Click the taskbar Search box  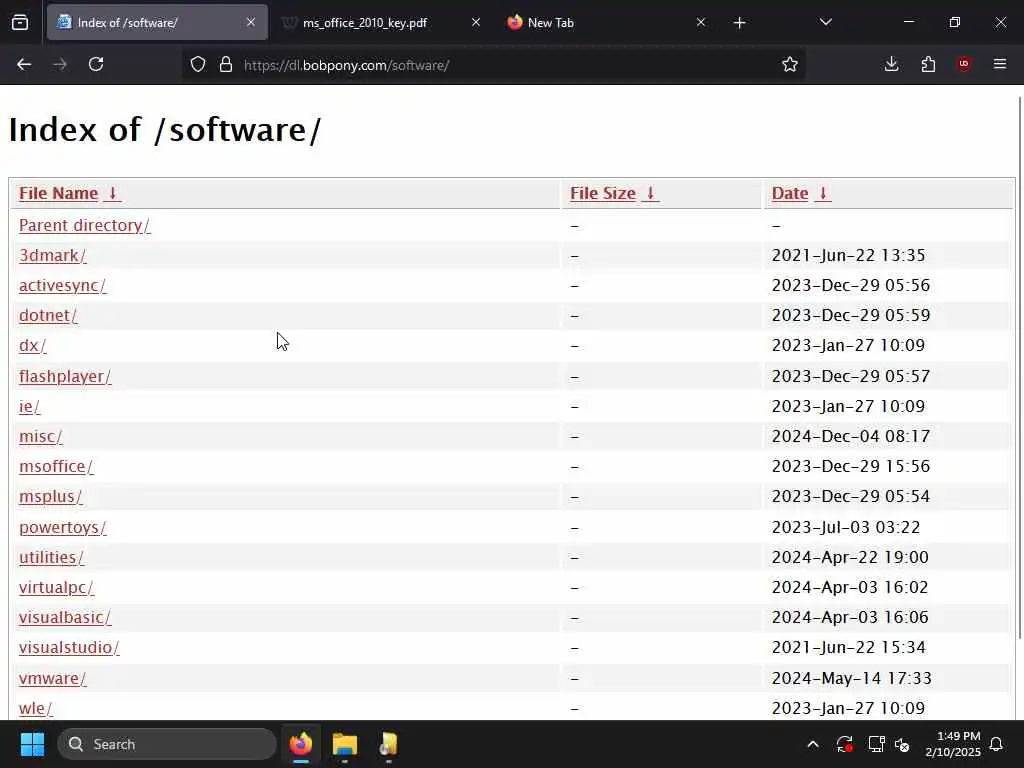(167, 744)
